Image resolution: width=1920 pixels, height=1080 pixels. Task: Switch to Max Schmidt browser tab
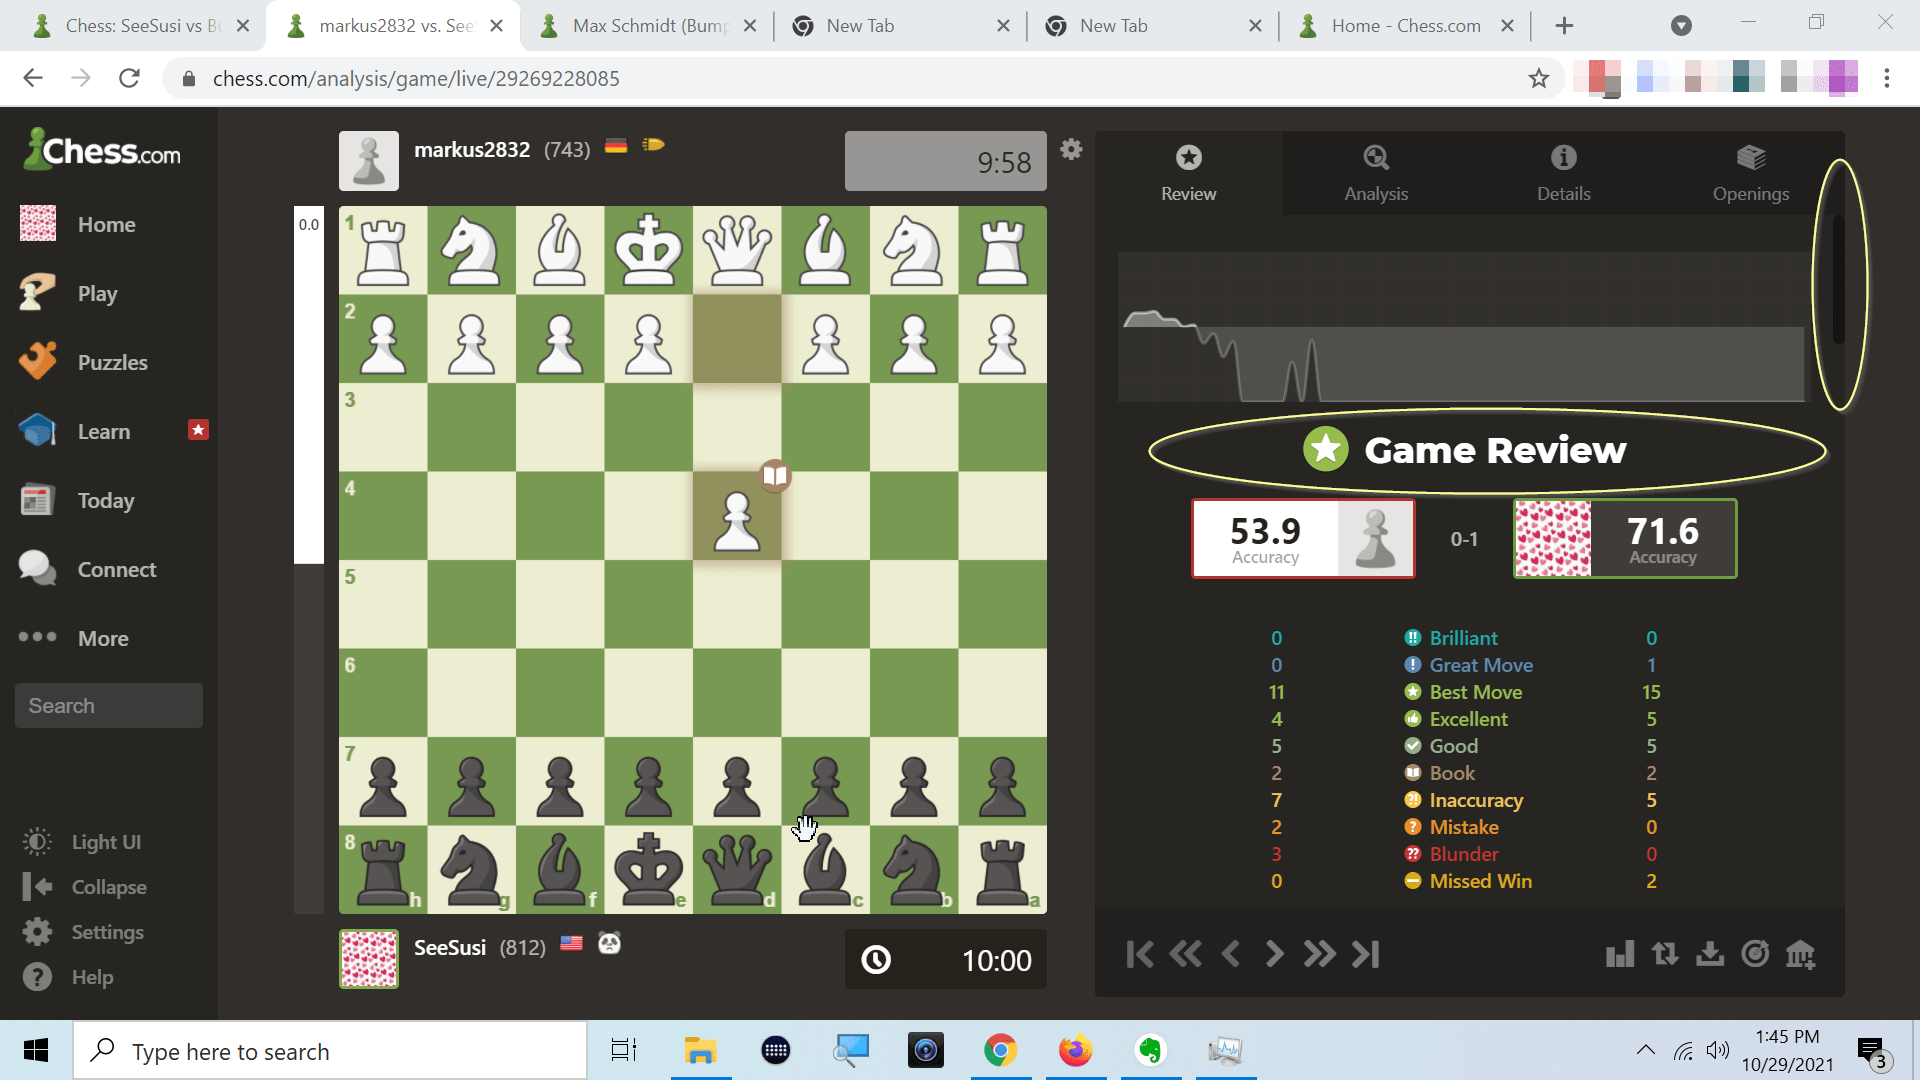(x=648, y=26)
